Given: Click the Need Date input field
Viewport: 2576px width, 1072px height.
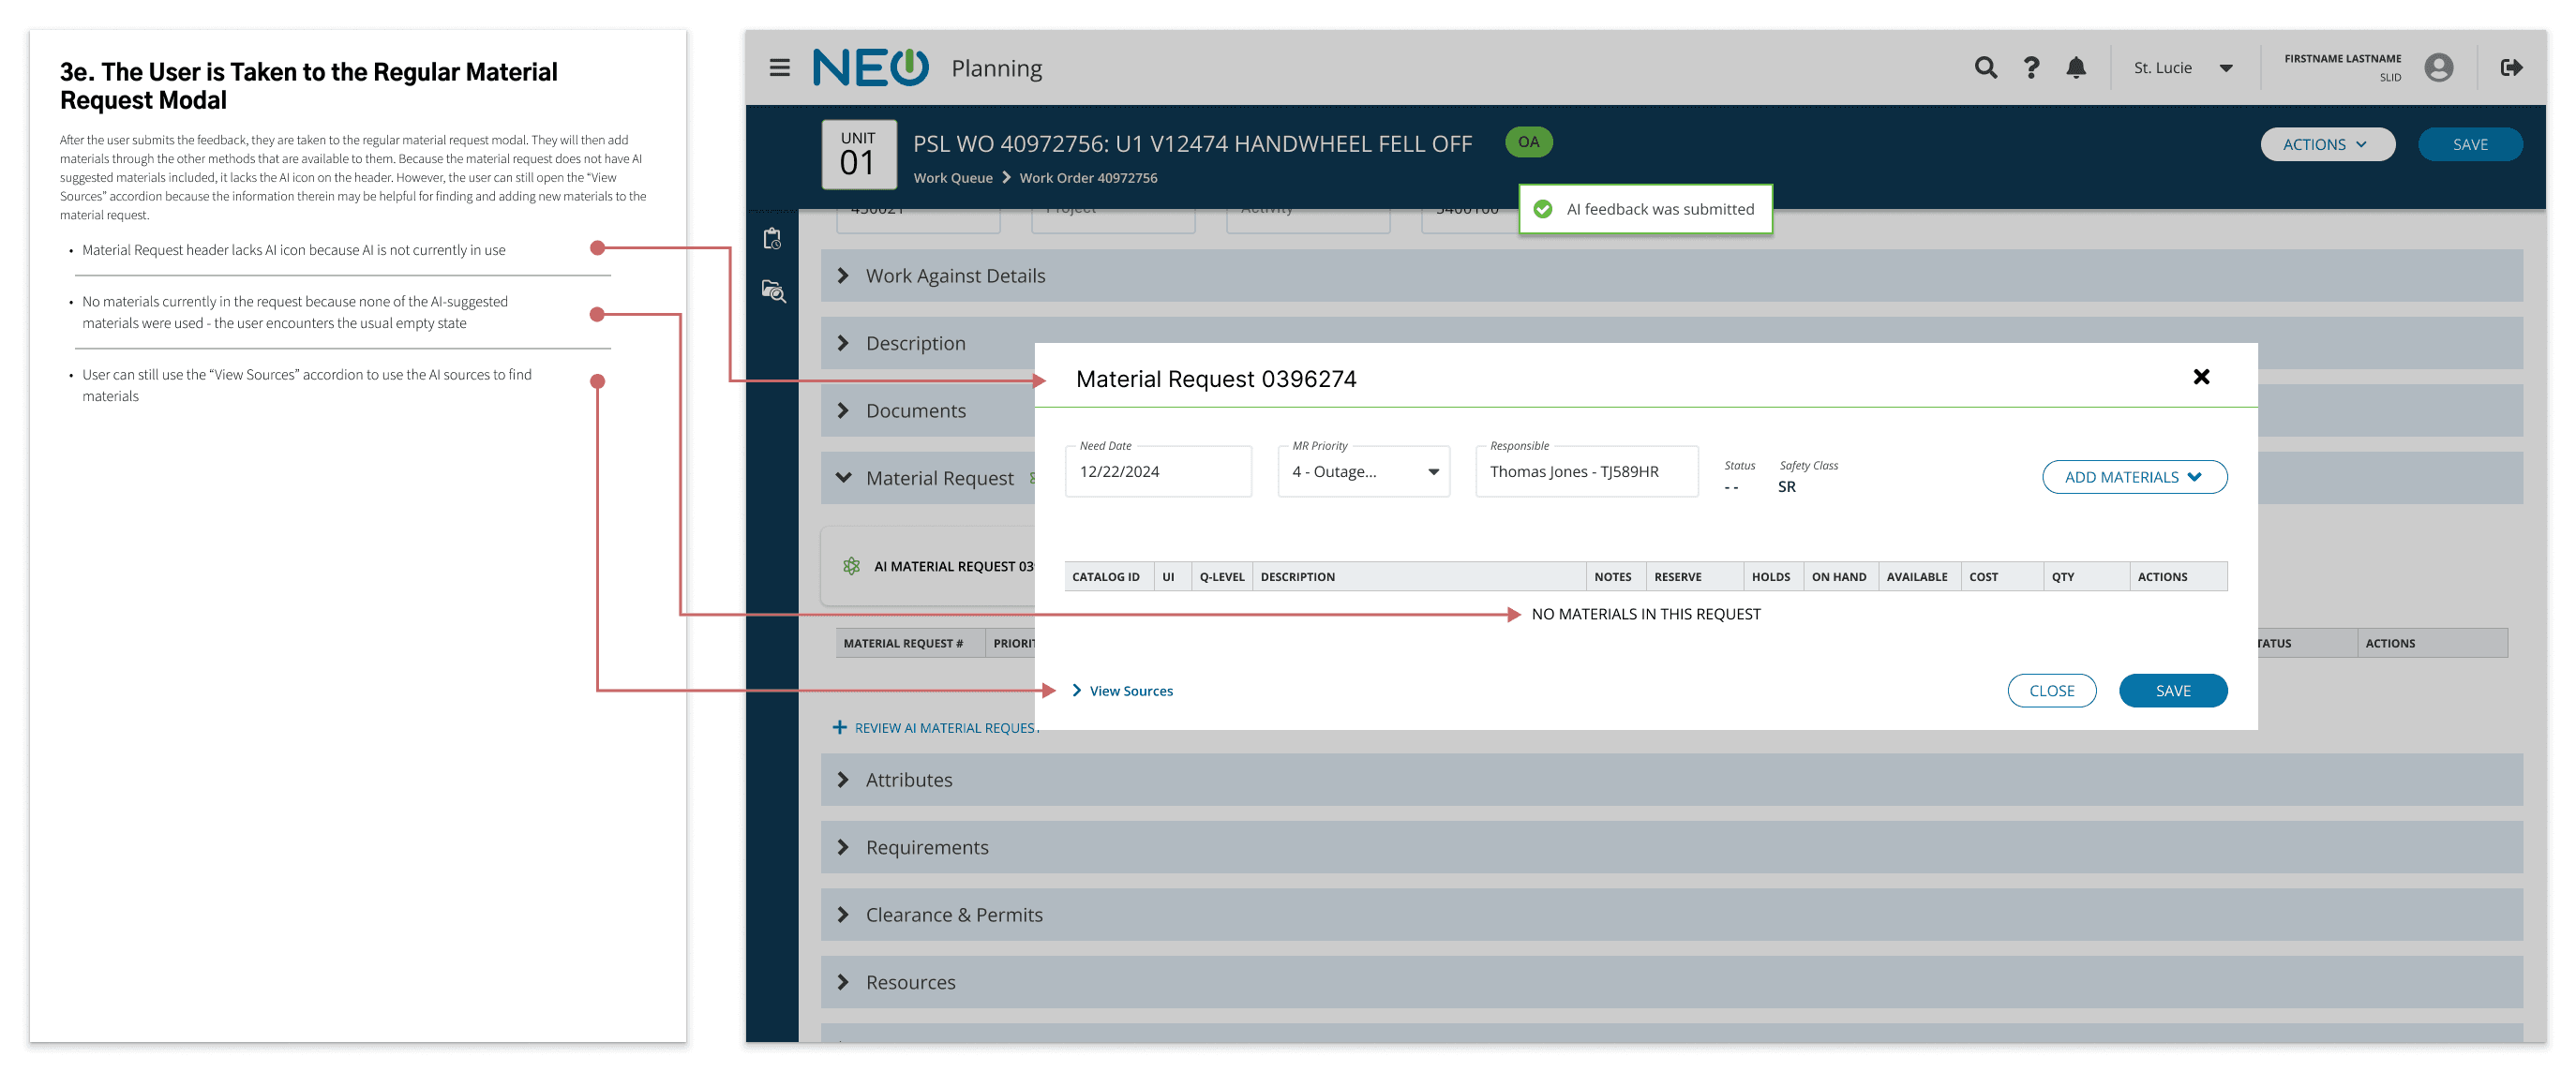Looking at the screenshot, I should coord(1157,472).
